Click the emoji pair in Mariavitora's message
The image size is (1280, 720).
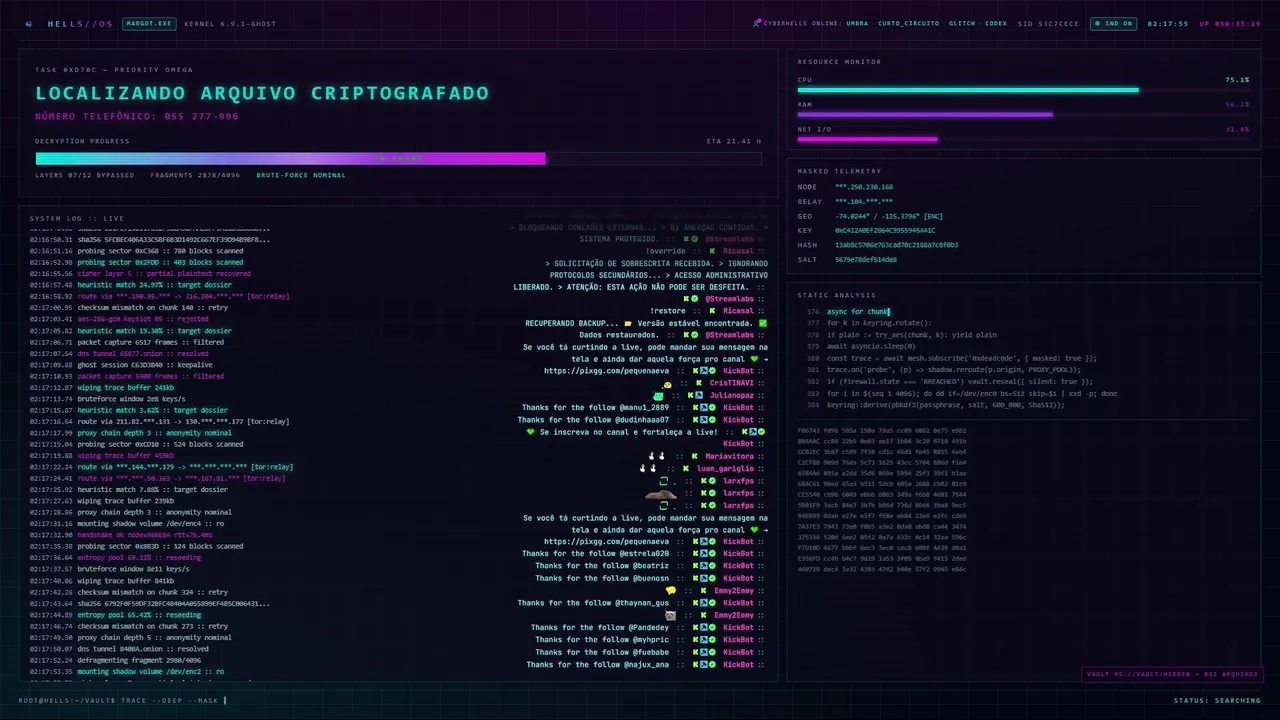click(x=656, y=456)
